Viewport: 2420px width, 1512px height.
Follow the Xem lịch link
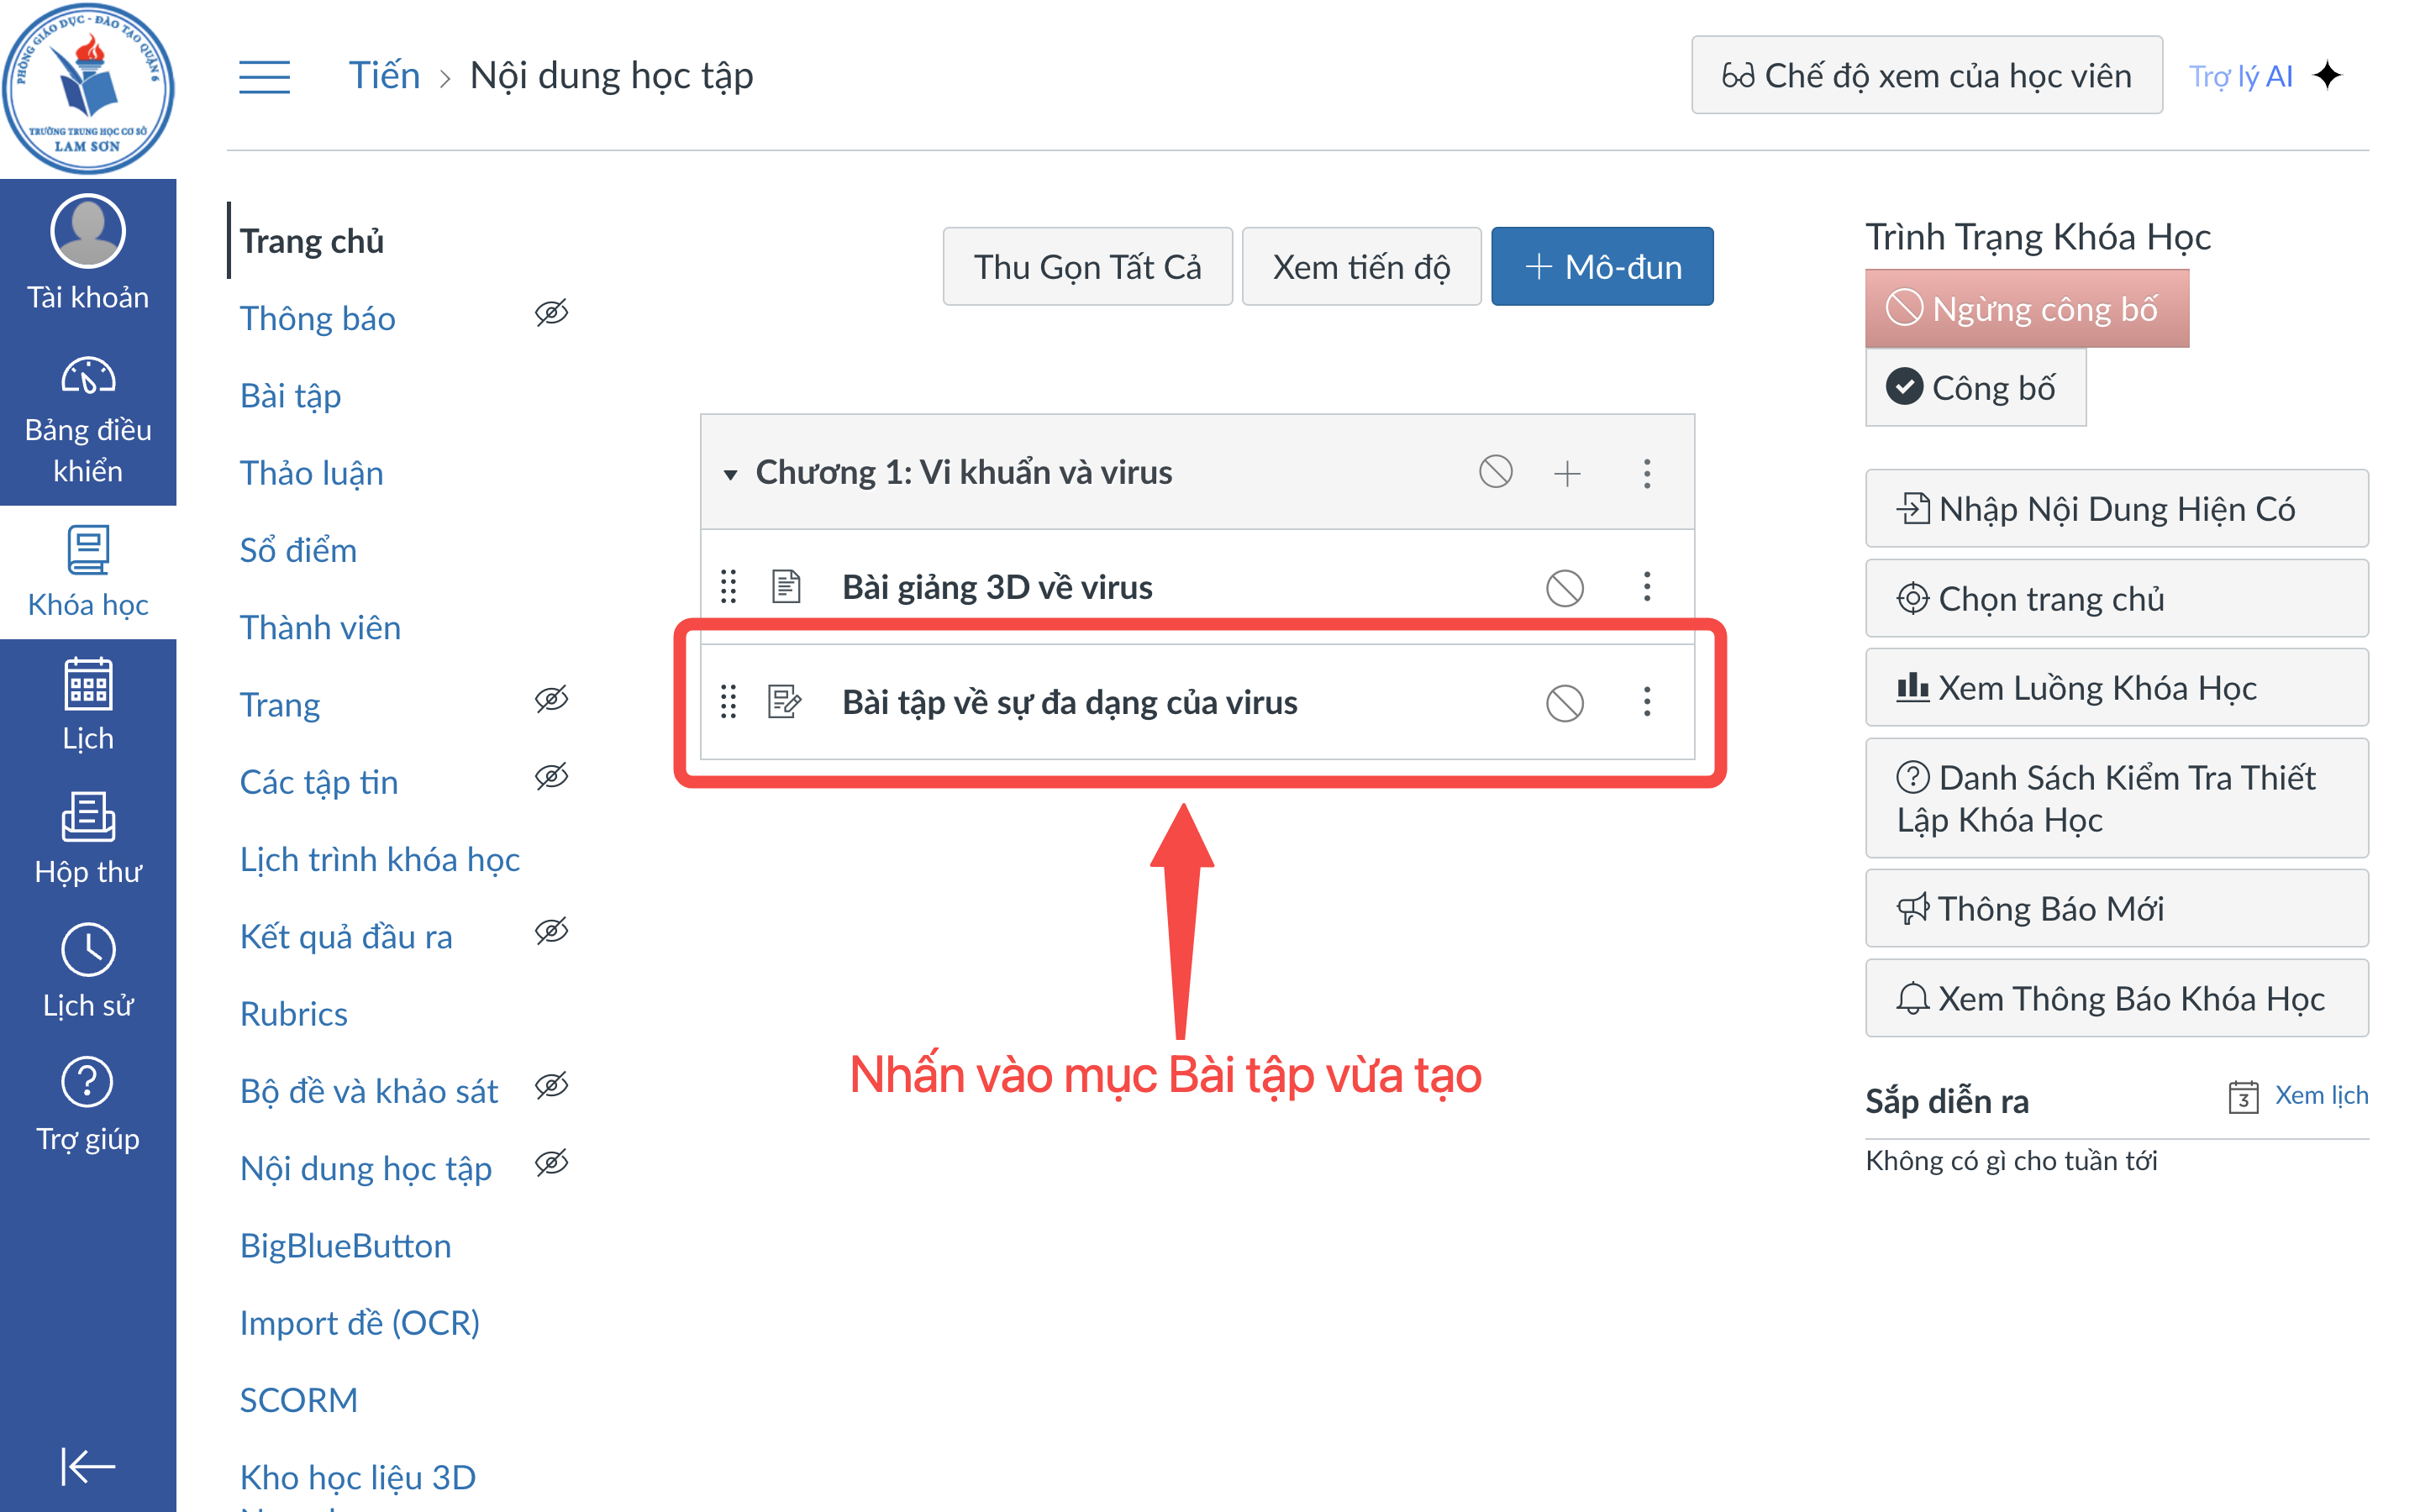[2321, 1095]
